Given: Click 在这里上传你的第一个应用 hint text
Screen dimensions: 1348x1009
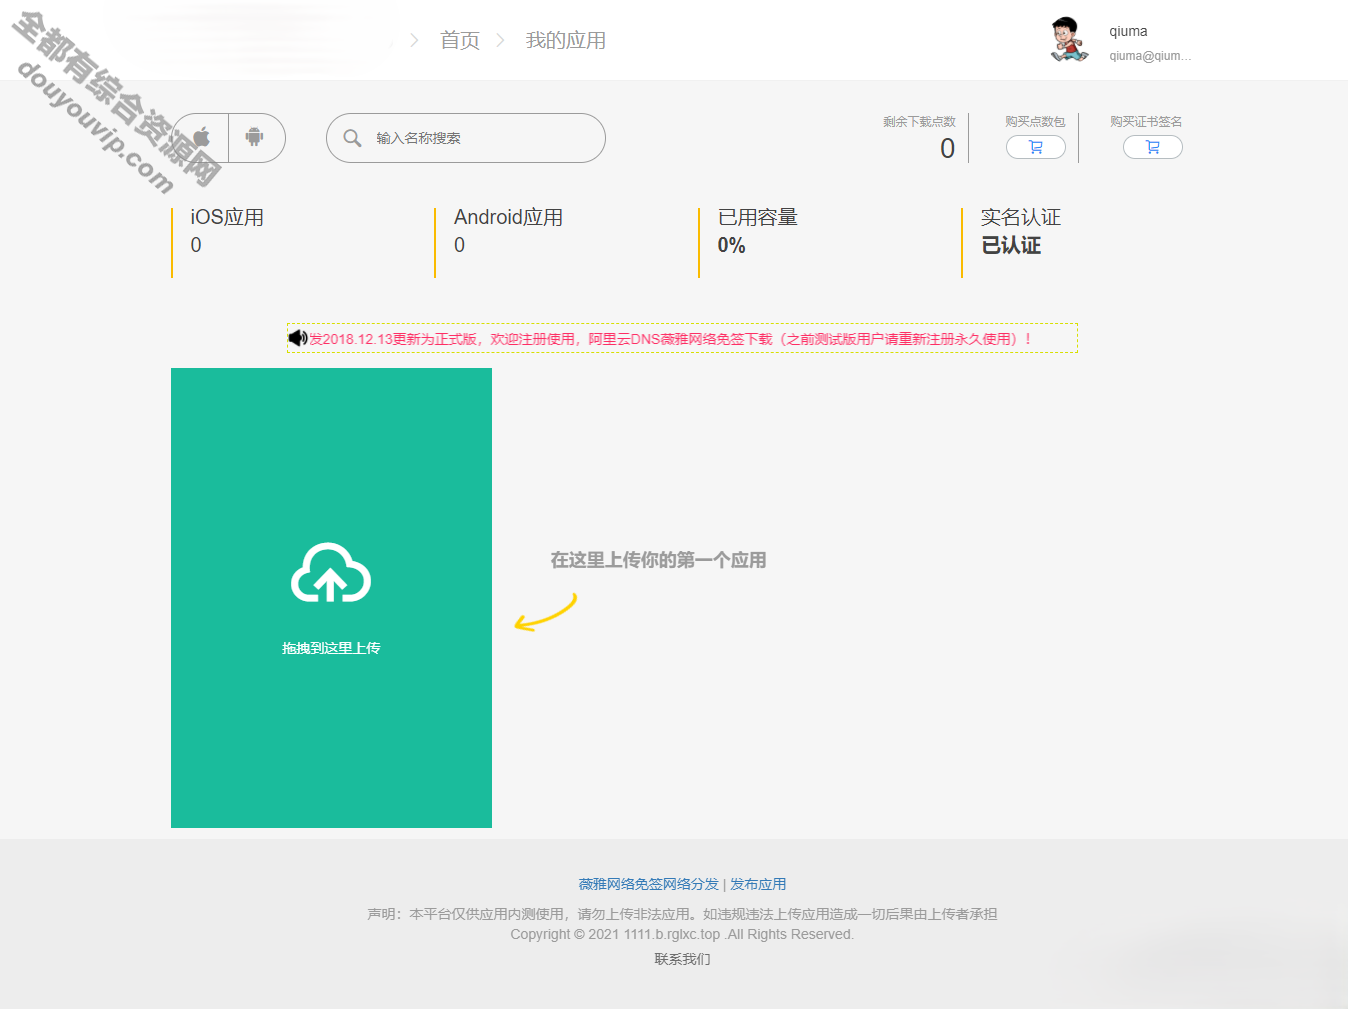Looking at the screenshot, I should 658,560.
